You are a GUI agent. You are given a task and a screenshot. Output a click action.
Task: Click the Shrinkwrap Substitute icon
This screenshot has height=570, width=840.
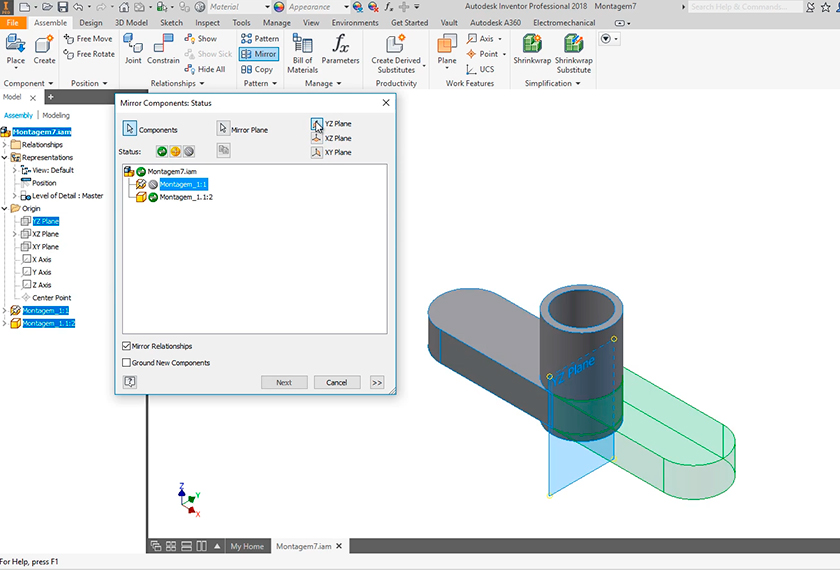[x=573, y=45]
